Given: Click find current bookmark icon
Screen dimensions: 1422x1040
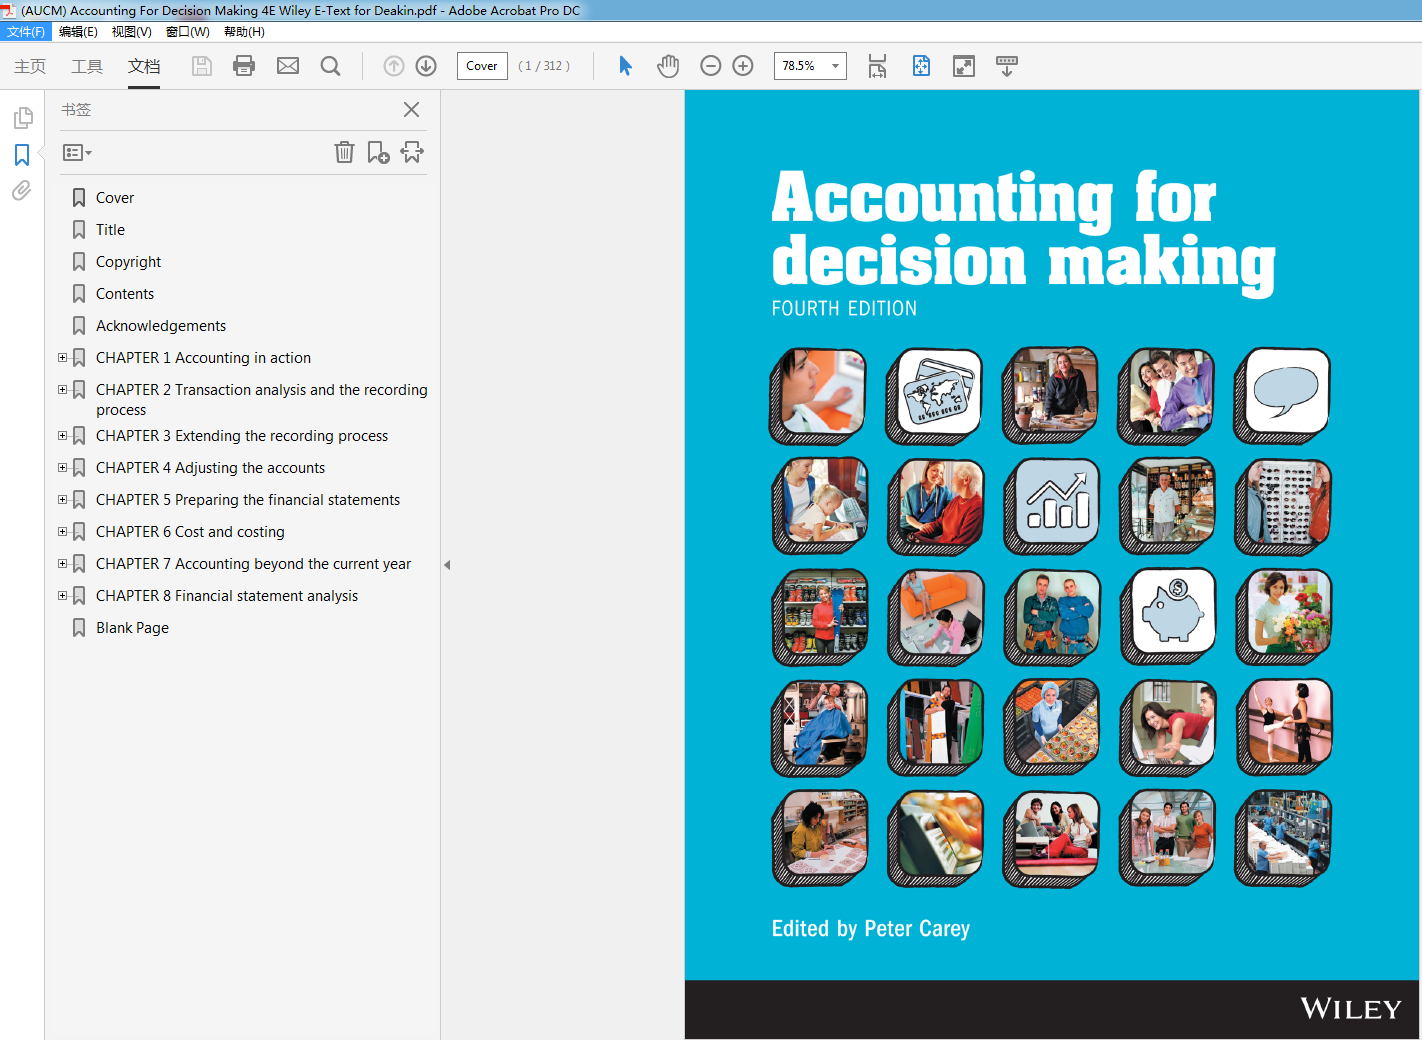Looking at the screenshot, I should click(x=412, y=152).
